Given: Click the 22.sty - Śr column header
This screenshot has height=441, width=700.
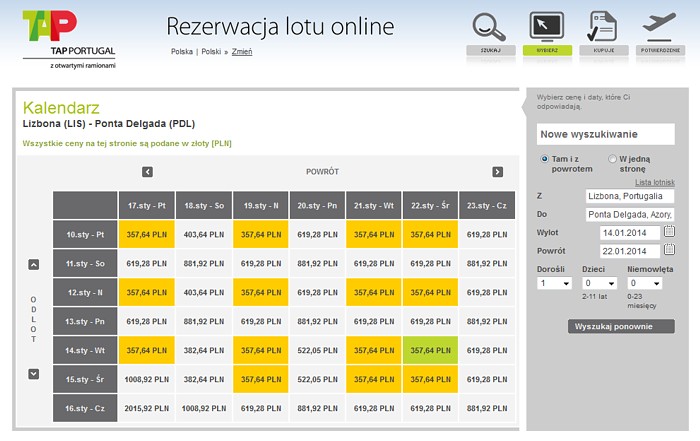Looking at the screenshot, I should pos(430,205).
